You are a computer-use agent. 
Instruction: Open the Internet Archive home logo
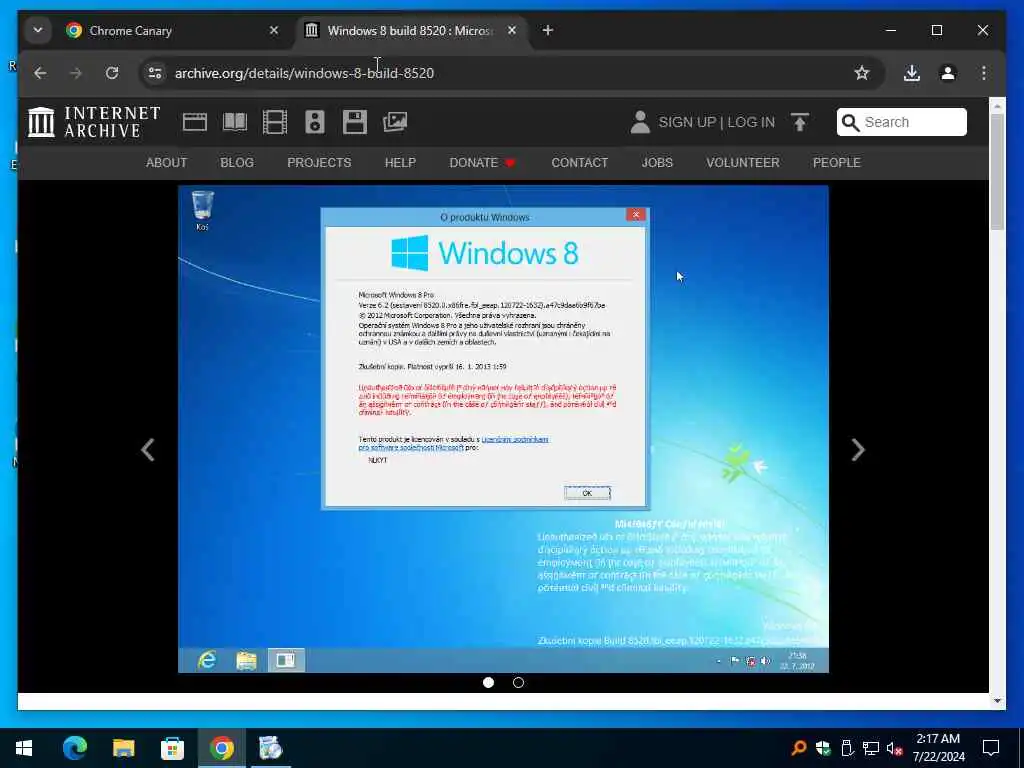coord(94,122)
